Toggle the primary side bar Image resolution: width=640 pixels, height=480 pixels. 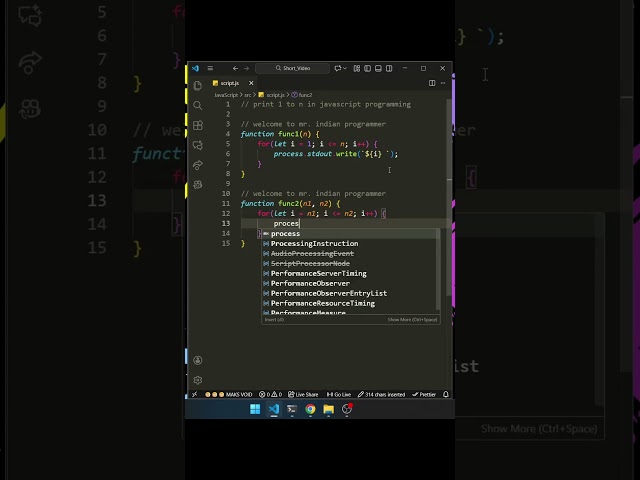(367, 68)
